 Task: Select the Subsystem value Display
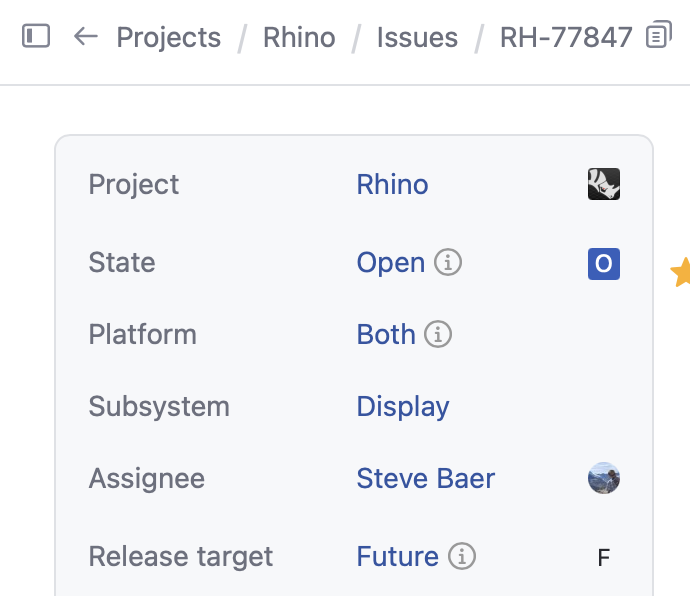pyautogui.click(x=403, y=406)
